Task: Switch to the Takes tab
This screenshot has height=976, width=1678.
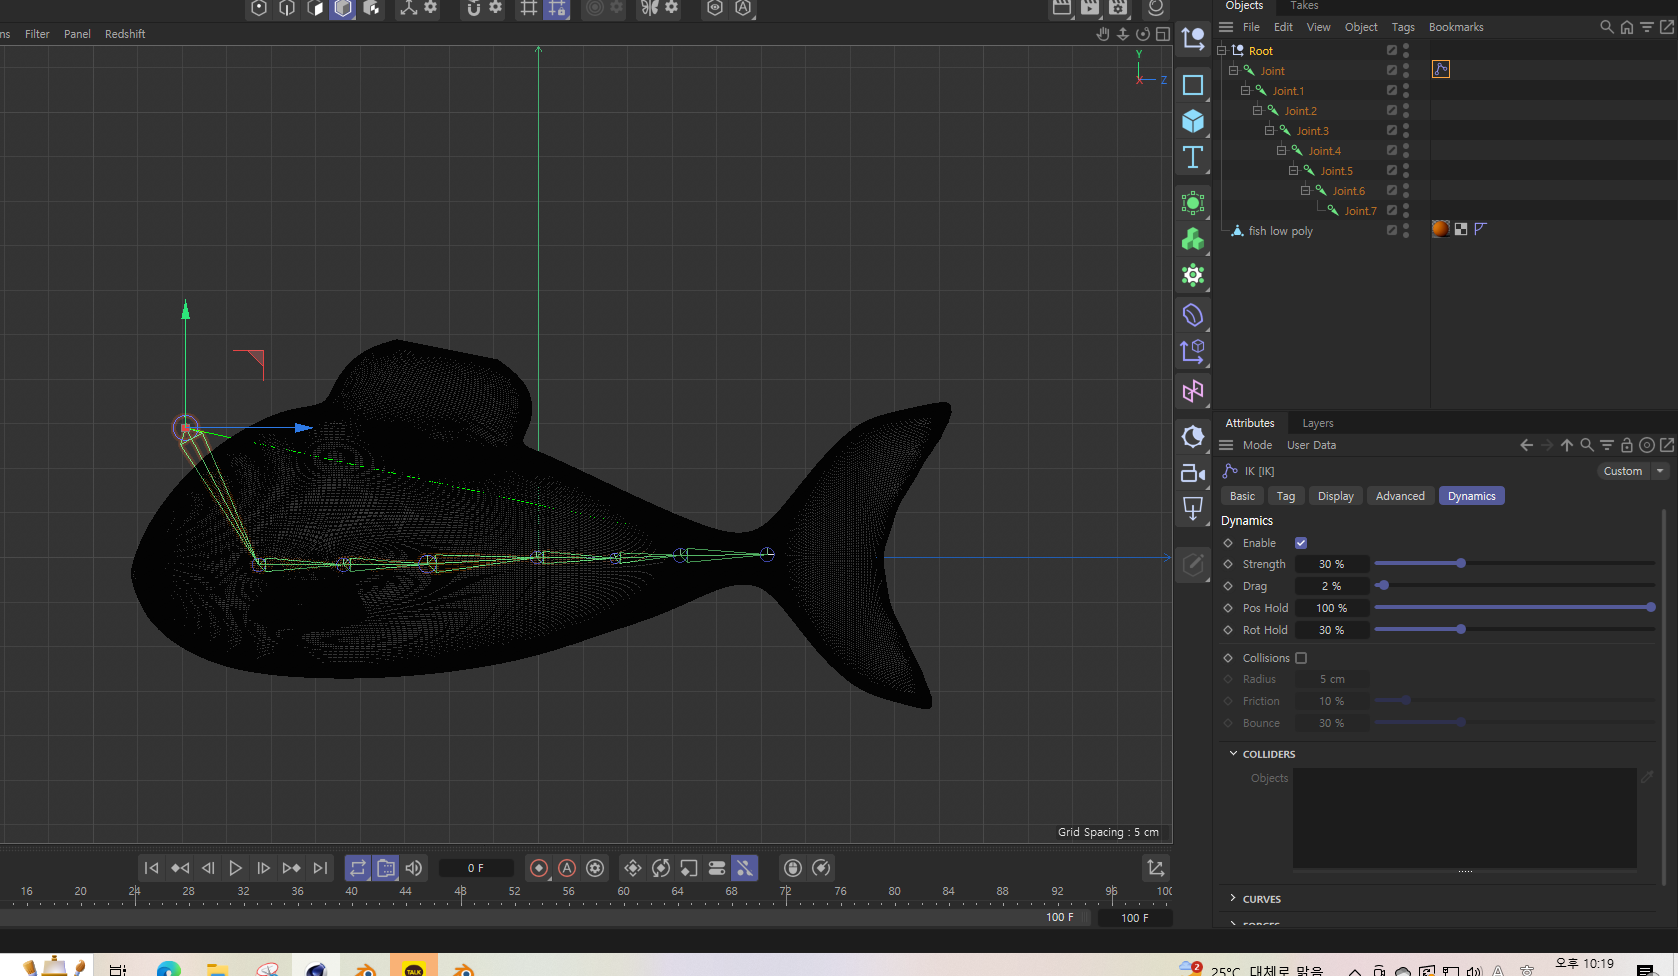Action: tap(1304, 6)
